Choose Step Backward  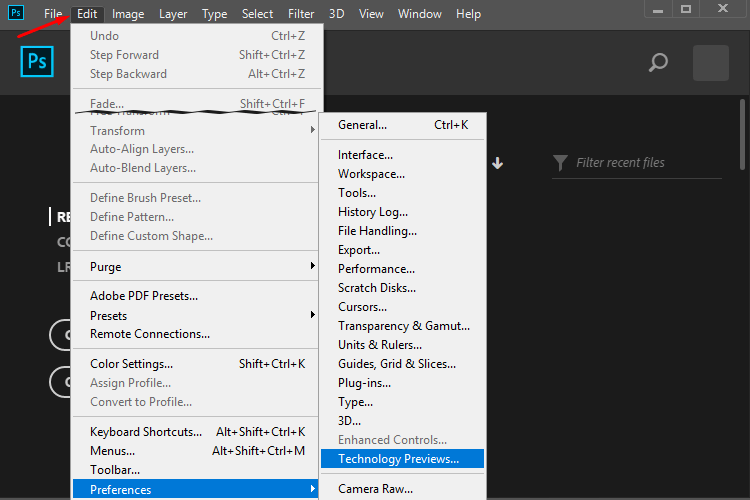click(195, 74)
